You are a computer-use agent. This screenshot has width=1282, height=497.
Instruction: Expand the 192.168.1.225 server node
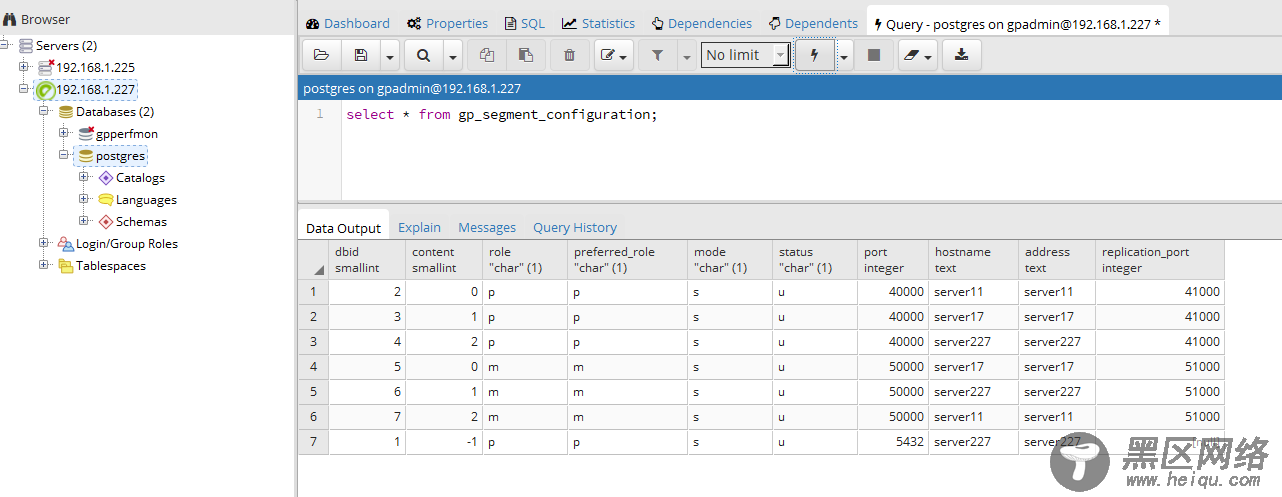click(x=24, y=66)
